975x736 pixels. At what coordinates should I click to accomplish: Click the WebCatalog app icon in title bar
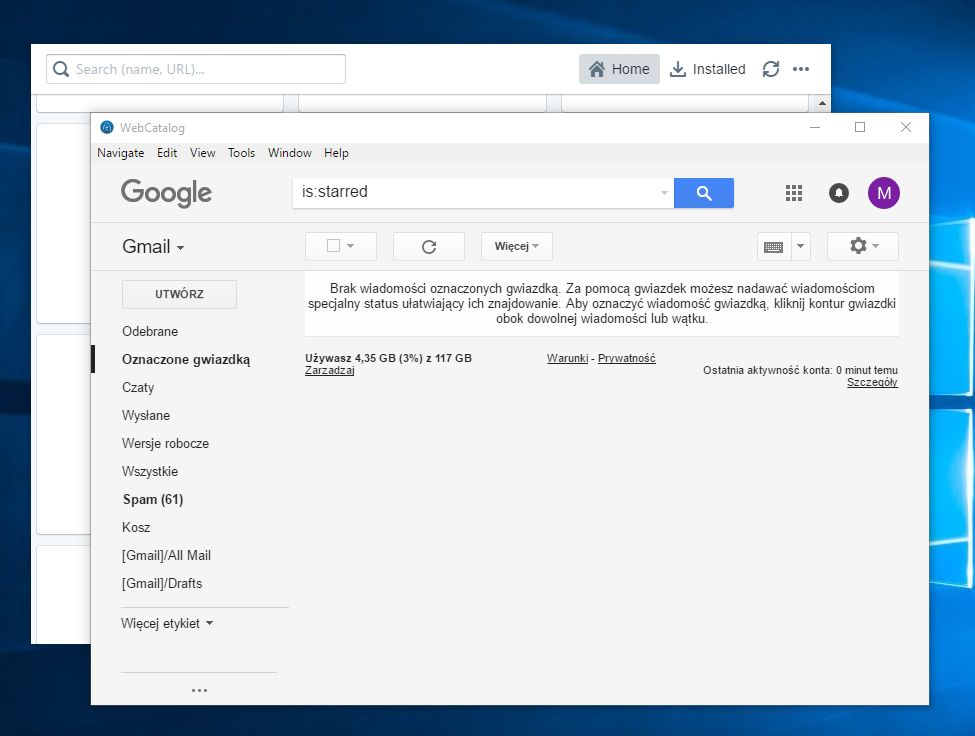tap(107, 127)
